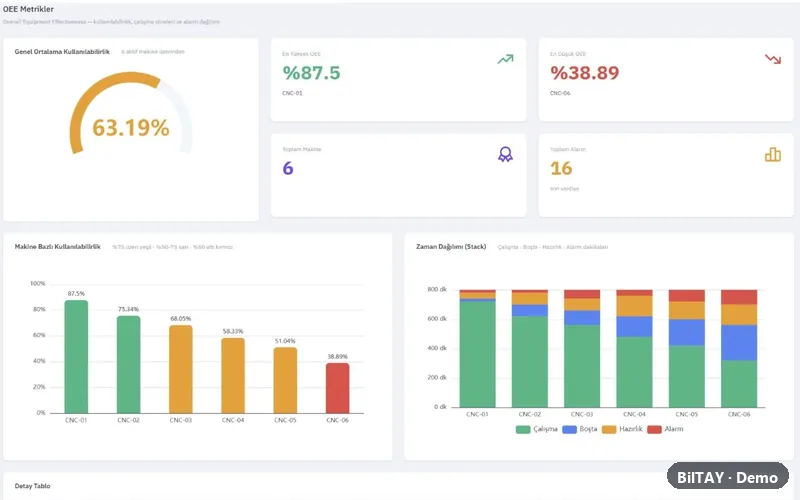Screen dimensions: 800x500
Task: Click the 87.5% label above CNC-01 bar
Action: (x=76, y=294)
